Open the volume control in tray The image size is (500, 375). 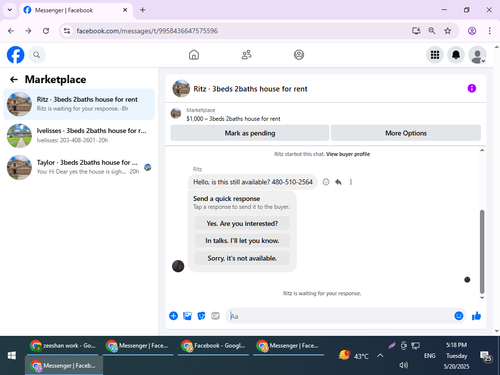[x=404, y=365]
